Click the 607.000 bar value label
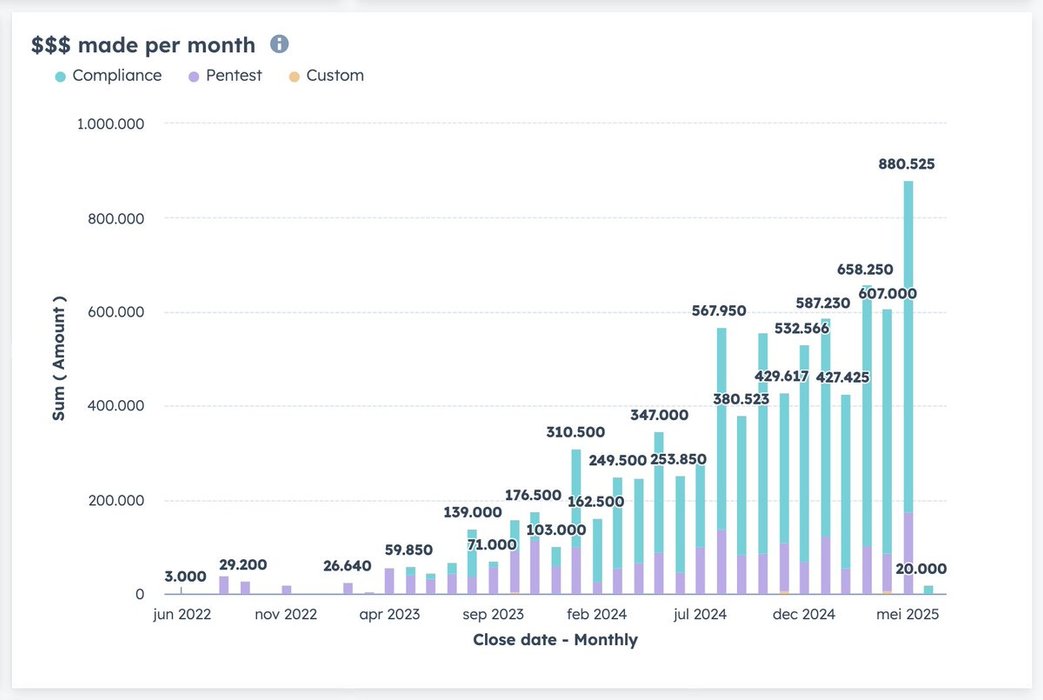 tap(887, 293)
